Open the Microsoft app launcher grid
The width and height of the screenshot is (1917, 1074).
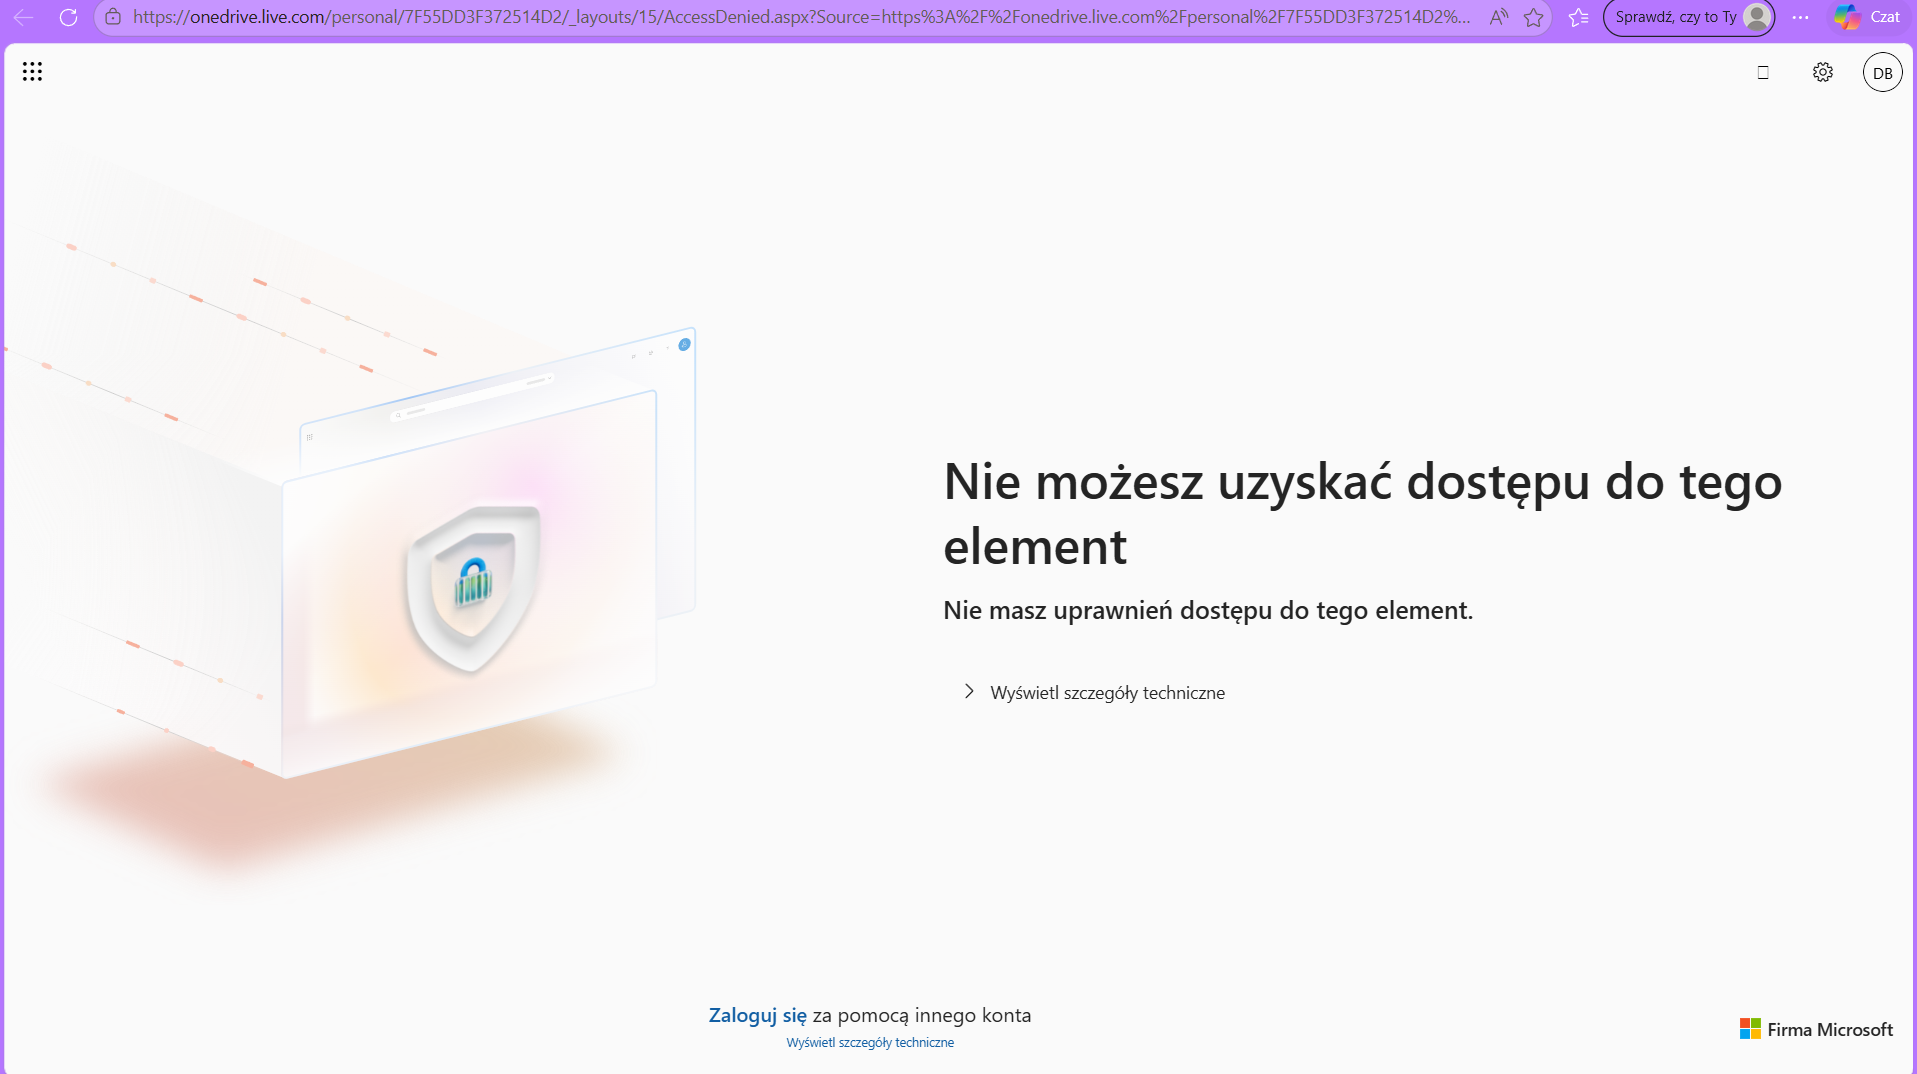(32, 72)
